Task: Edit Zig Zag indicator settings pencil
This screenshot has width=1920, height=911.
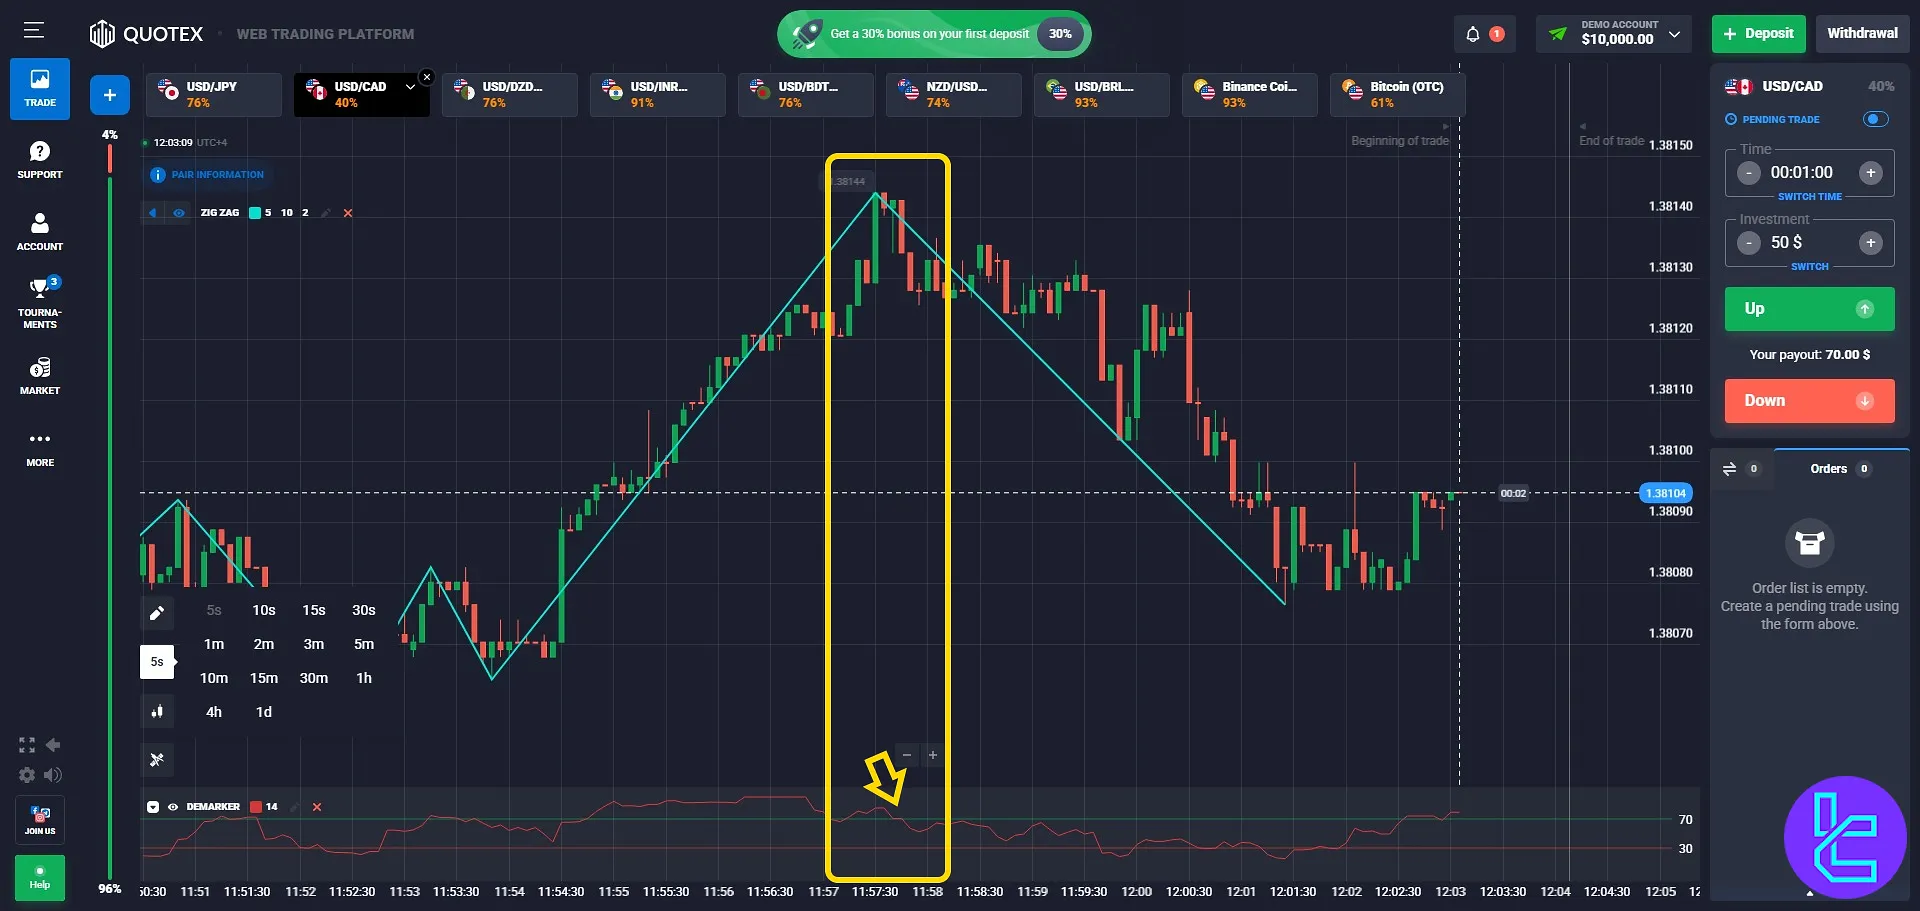Action: (326, 213)
